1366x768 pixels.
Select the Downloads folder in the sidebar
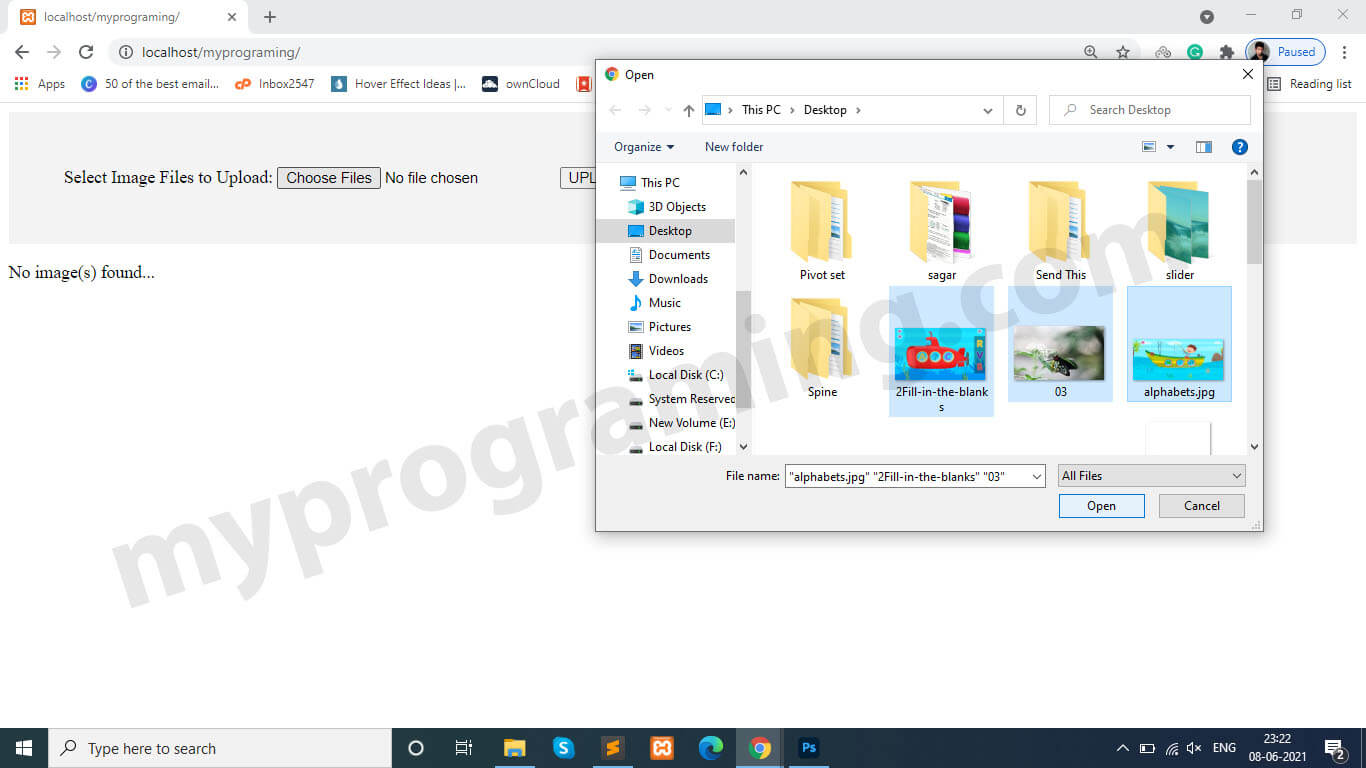(675, 279)
